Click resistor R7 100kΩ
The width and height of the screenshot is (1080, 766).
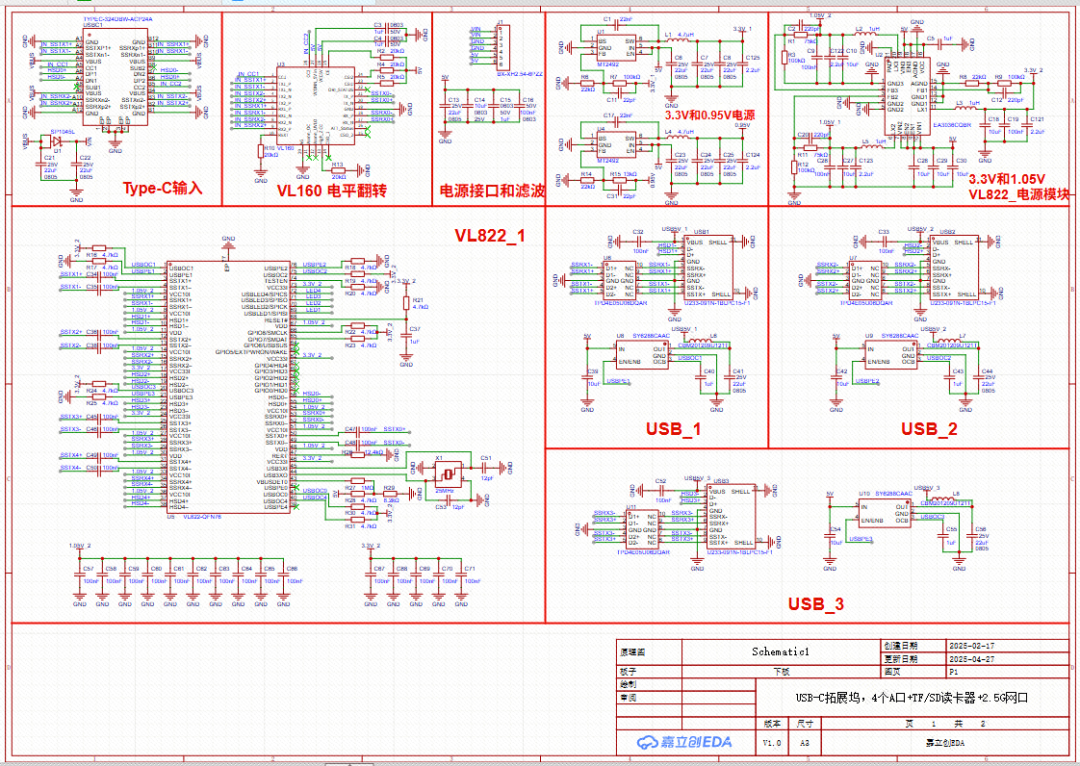pyautogui.click(x=620, y=83)
